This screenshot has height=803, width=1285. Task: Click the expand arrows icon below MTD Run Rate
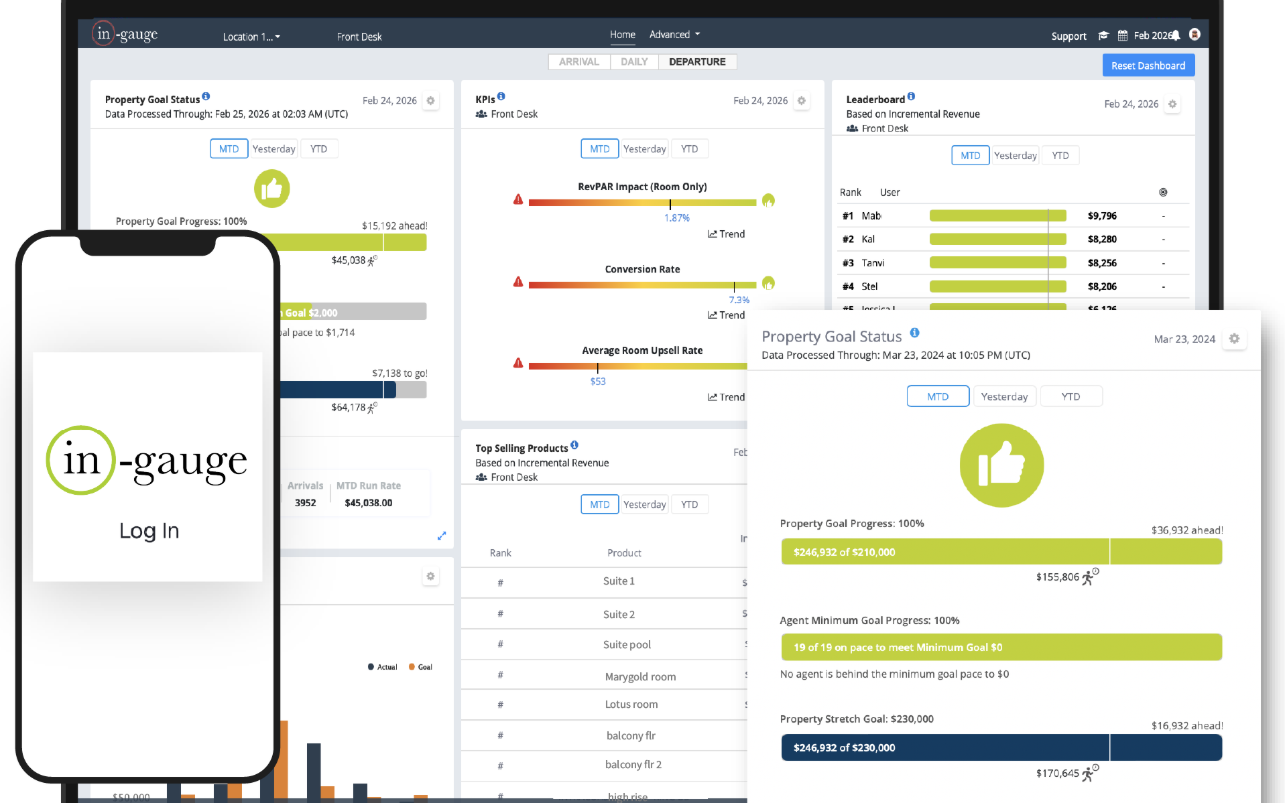442,536
